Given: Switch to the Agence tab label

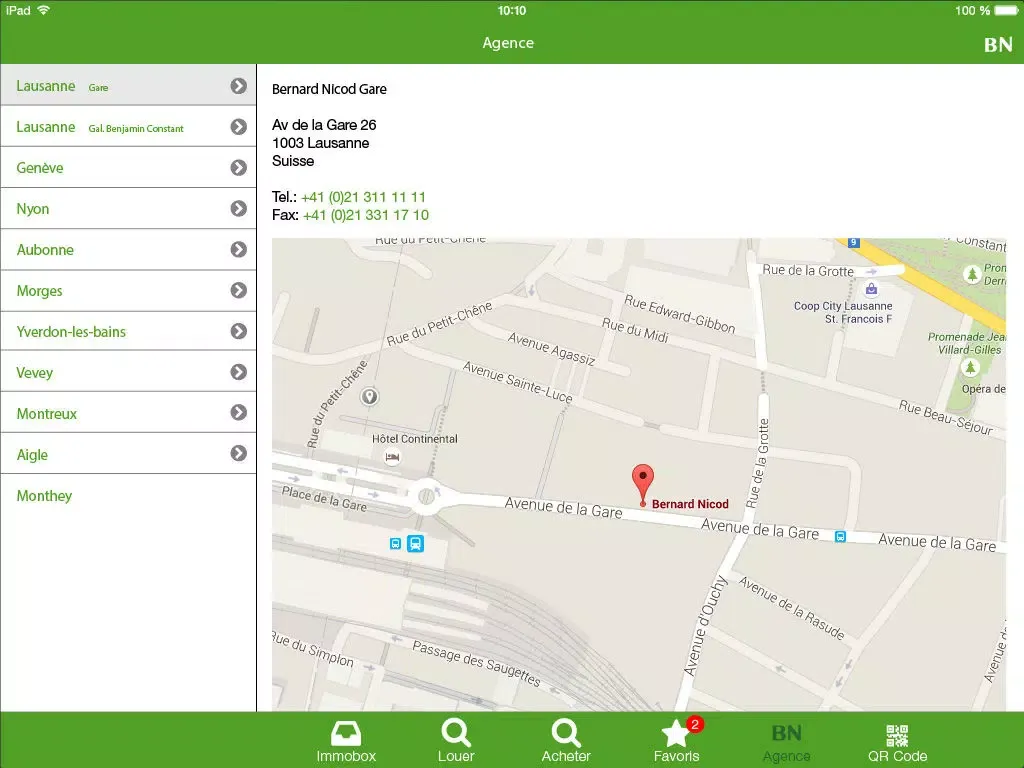Looking at the screenshot, I should click(x=786, y=756).
